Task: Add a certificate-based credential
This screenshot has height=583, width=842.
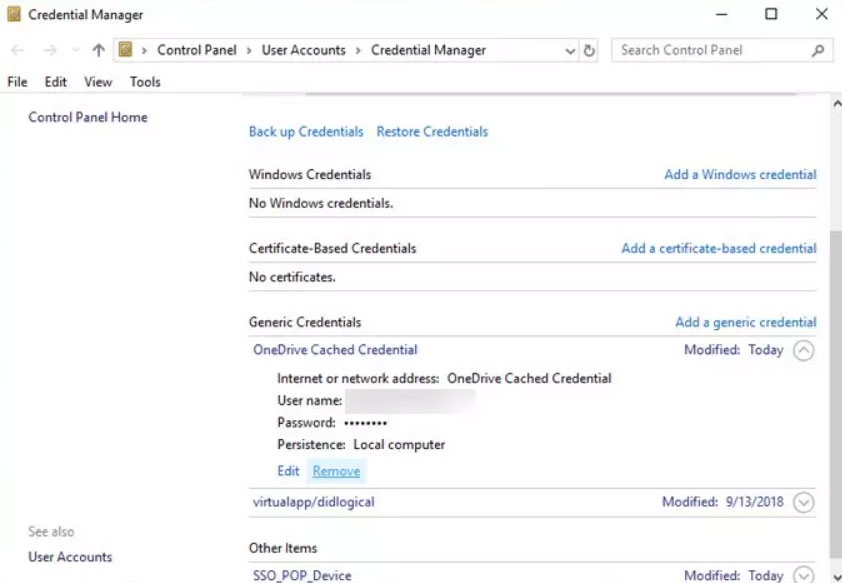Action: pos(719,249)
